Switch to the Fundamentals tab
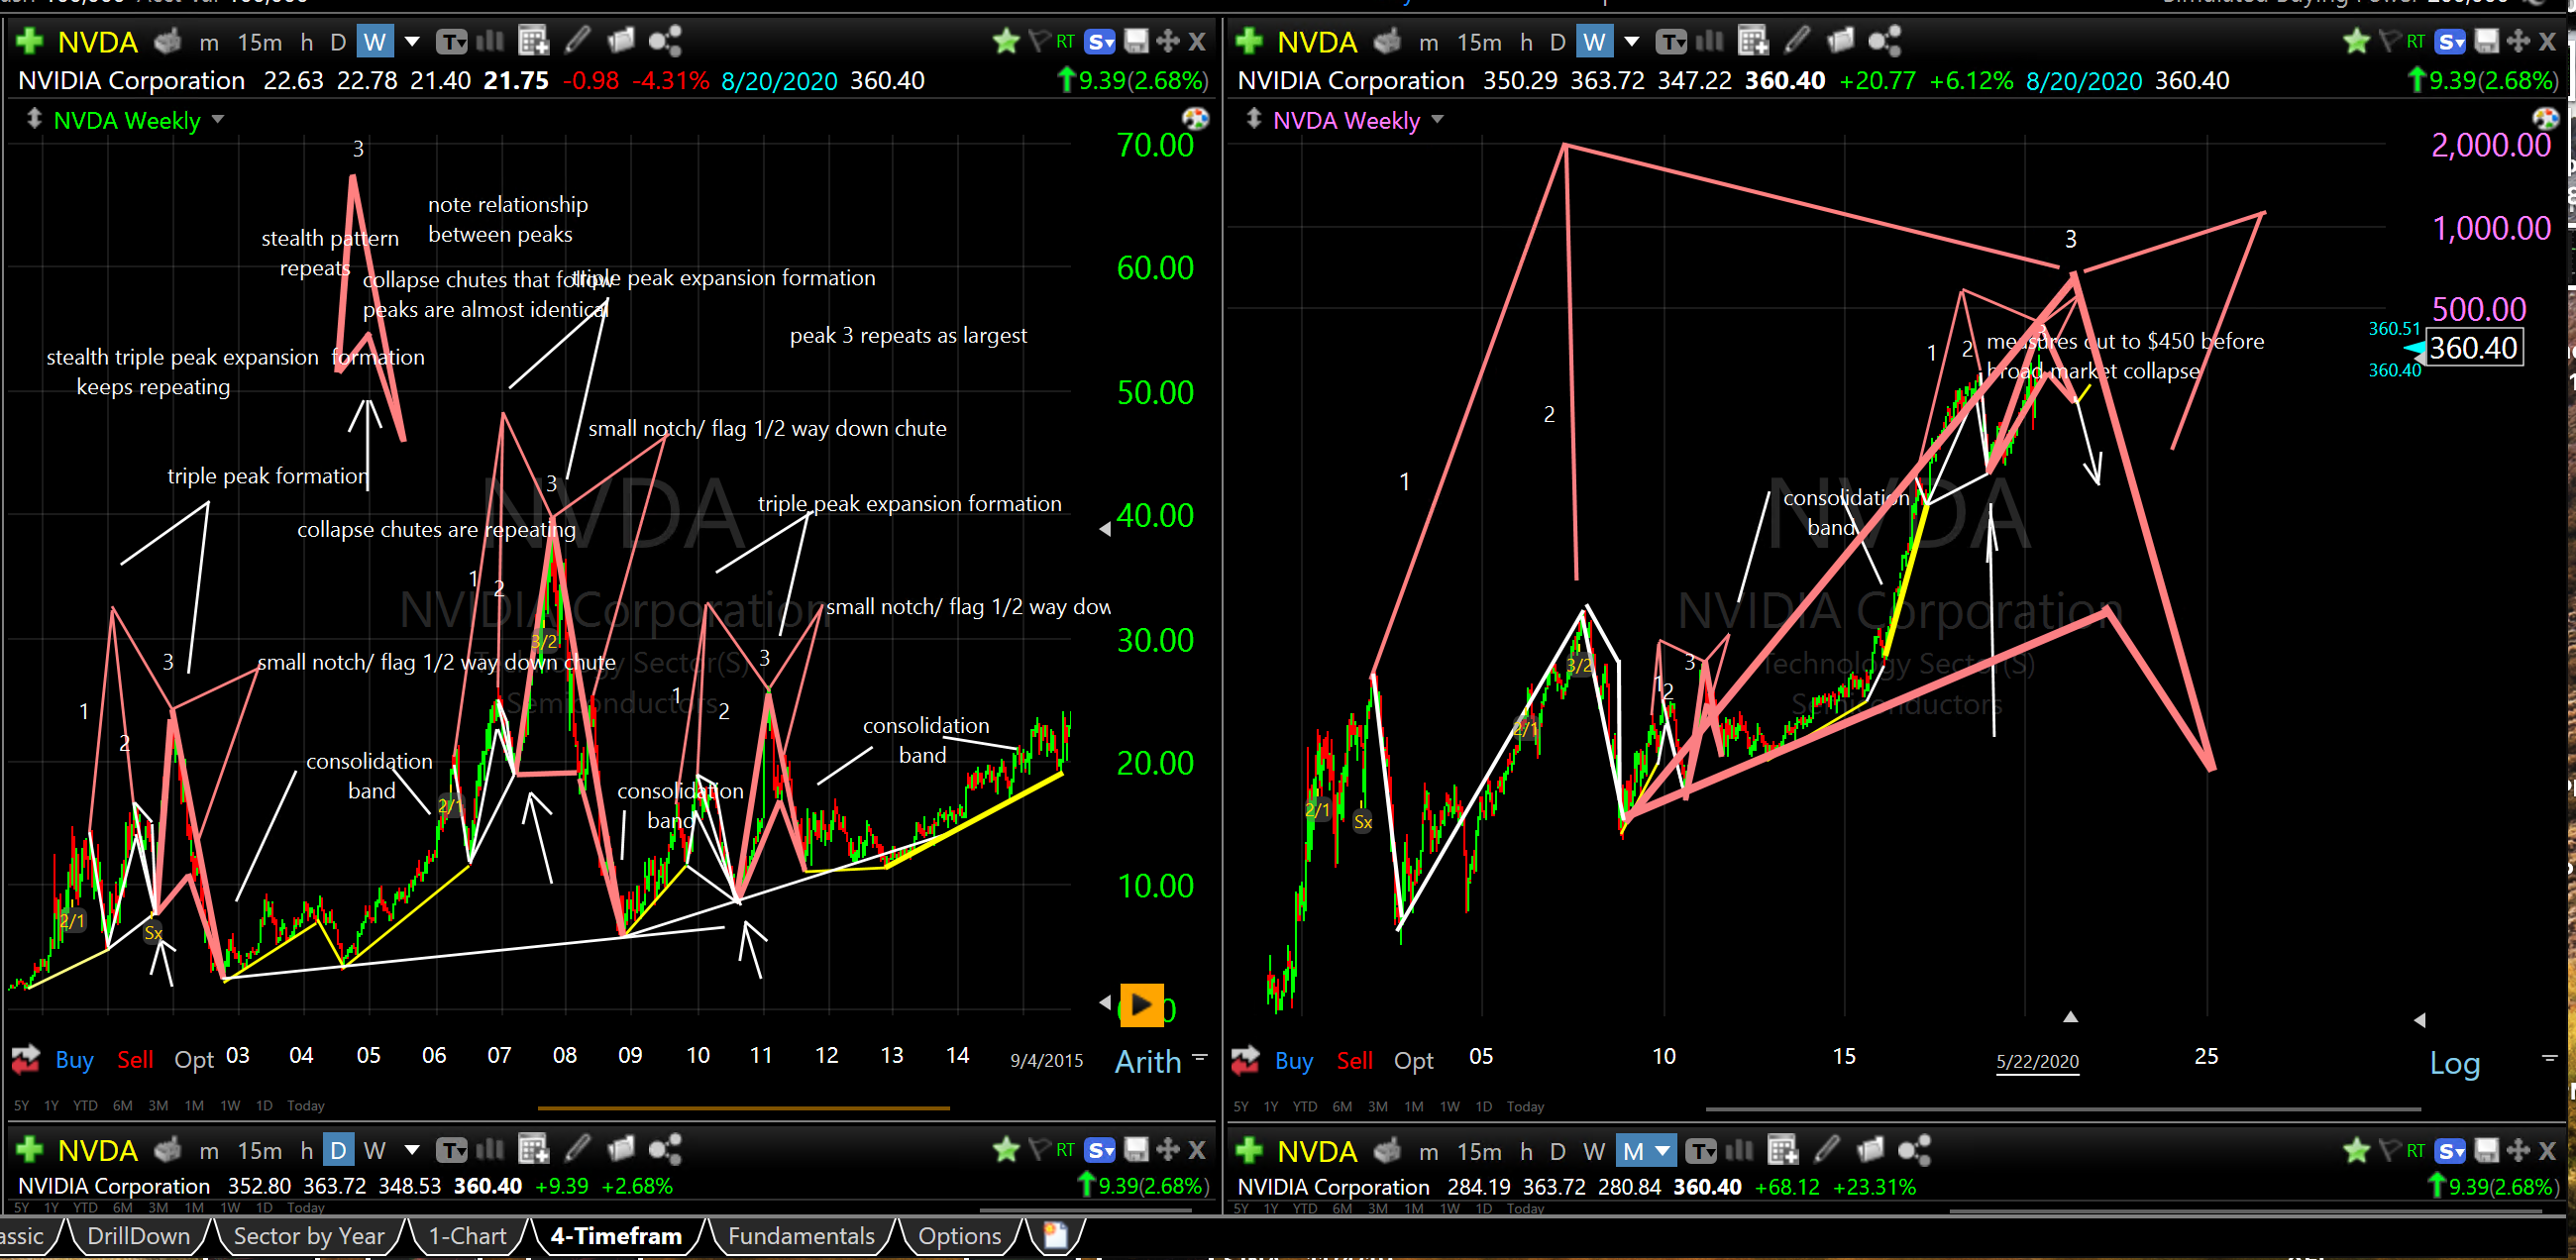Image resolution: width=2576 pixels, height=1260 pixels. (801, 1236)
